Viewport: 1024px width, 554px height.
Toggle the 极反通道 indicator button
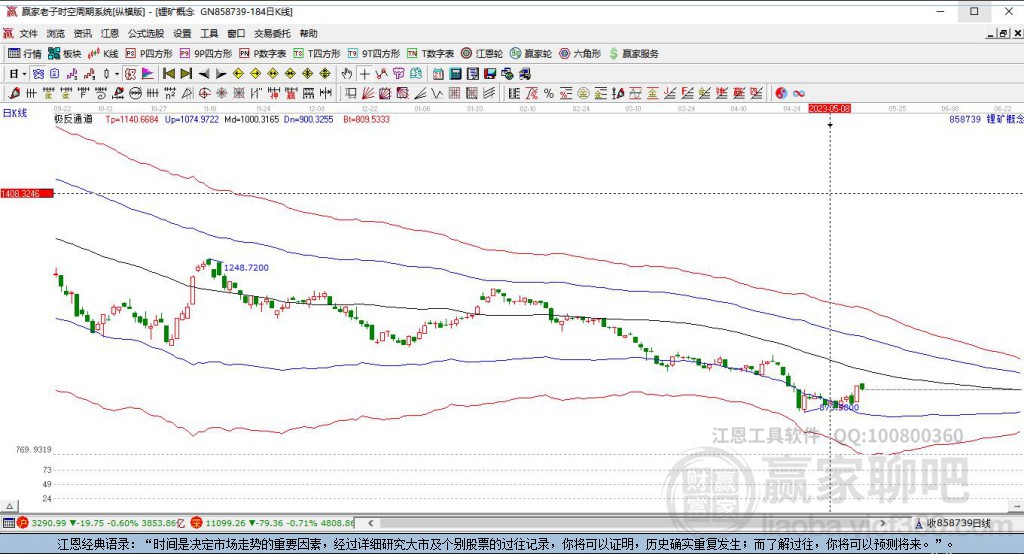pos(130,74)
